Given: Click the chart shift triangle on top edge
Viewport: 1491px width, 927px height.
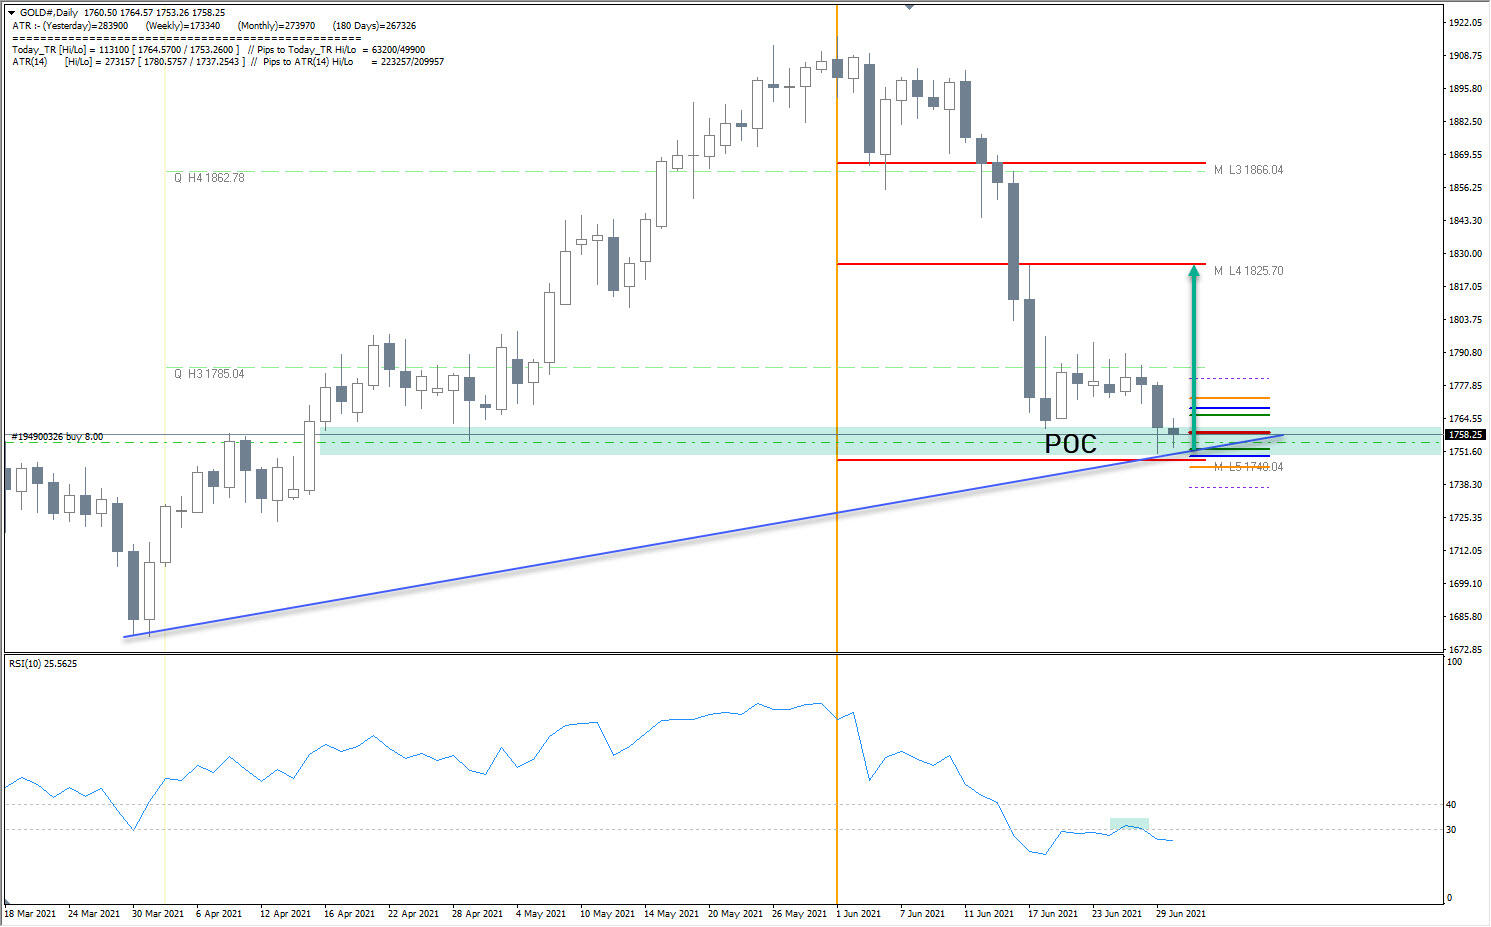Looking at the screenshot, I should pyautogui.click(x=909, y=7).
